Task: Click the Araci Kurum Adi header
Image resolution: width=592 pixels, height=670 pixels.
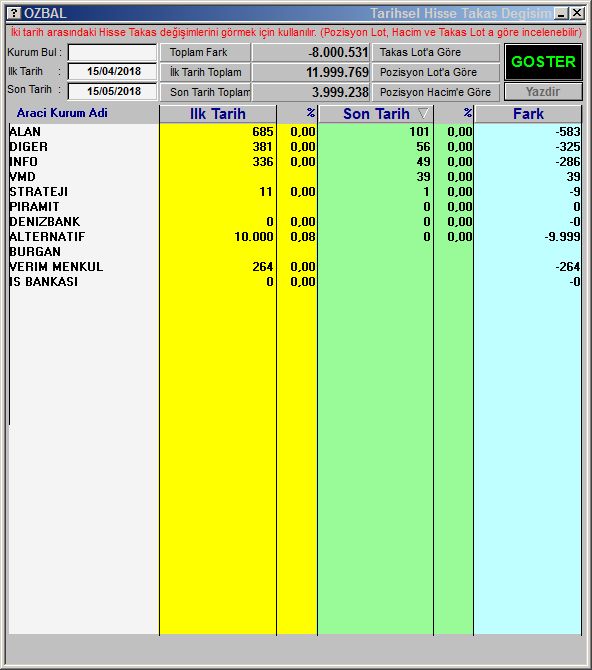Action: click(x=62, y=113)
